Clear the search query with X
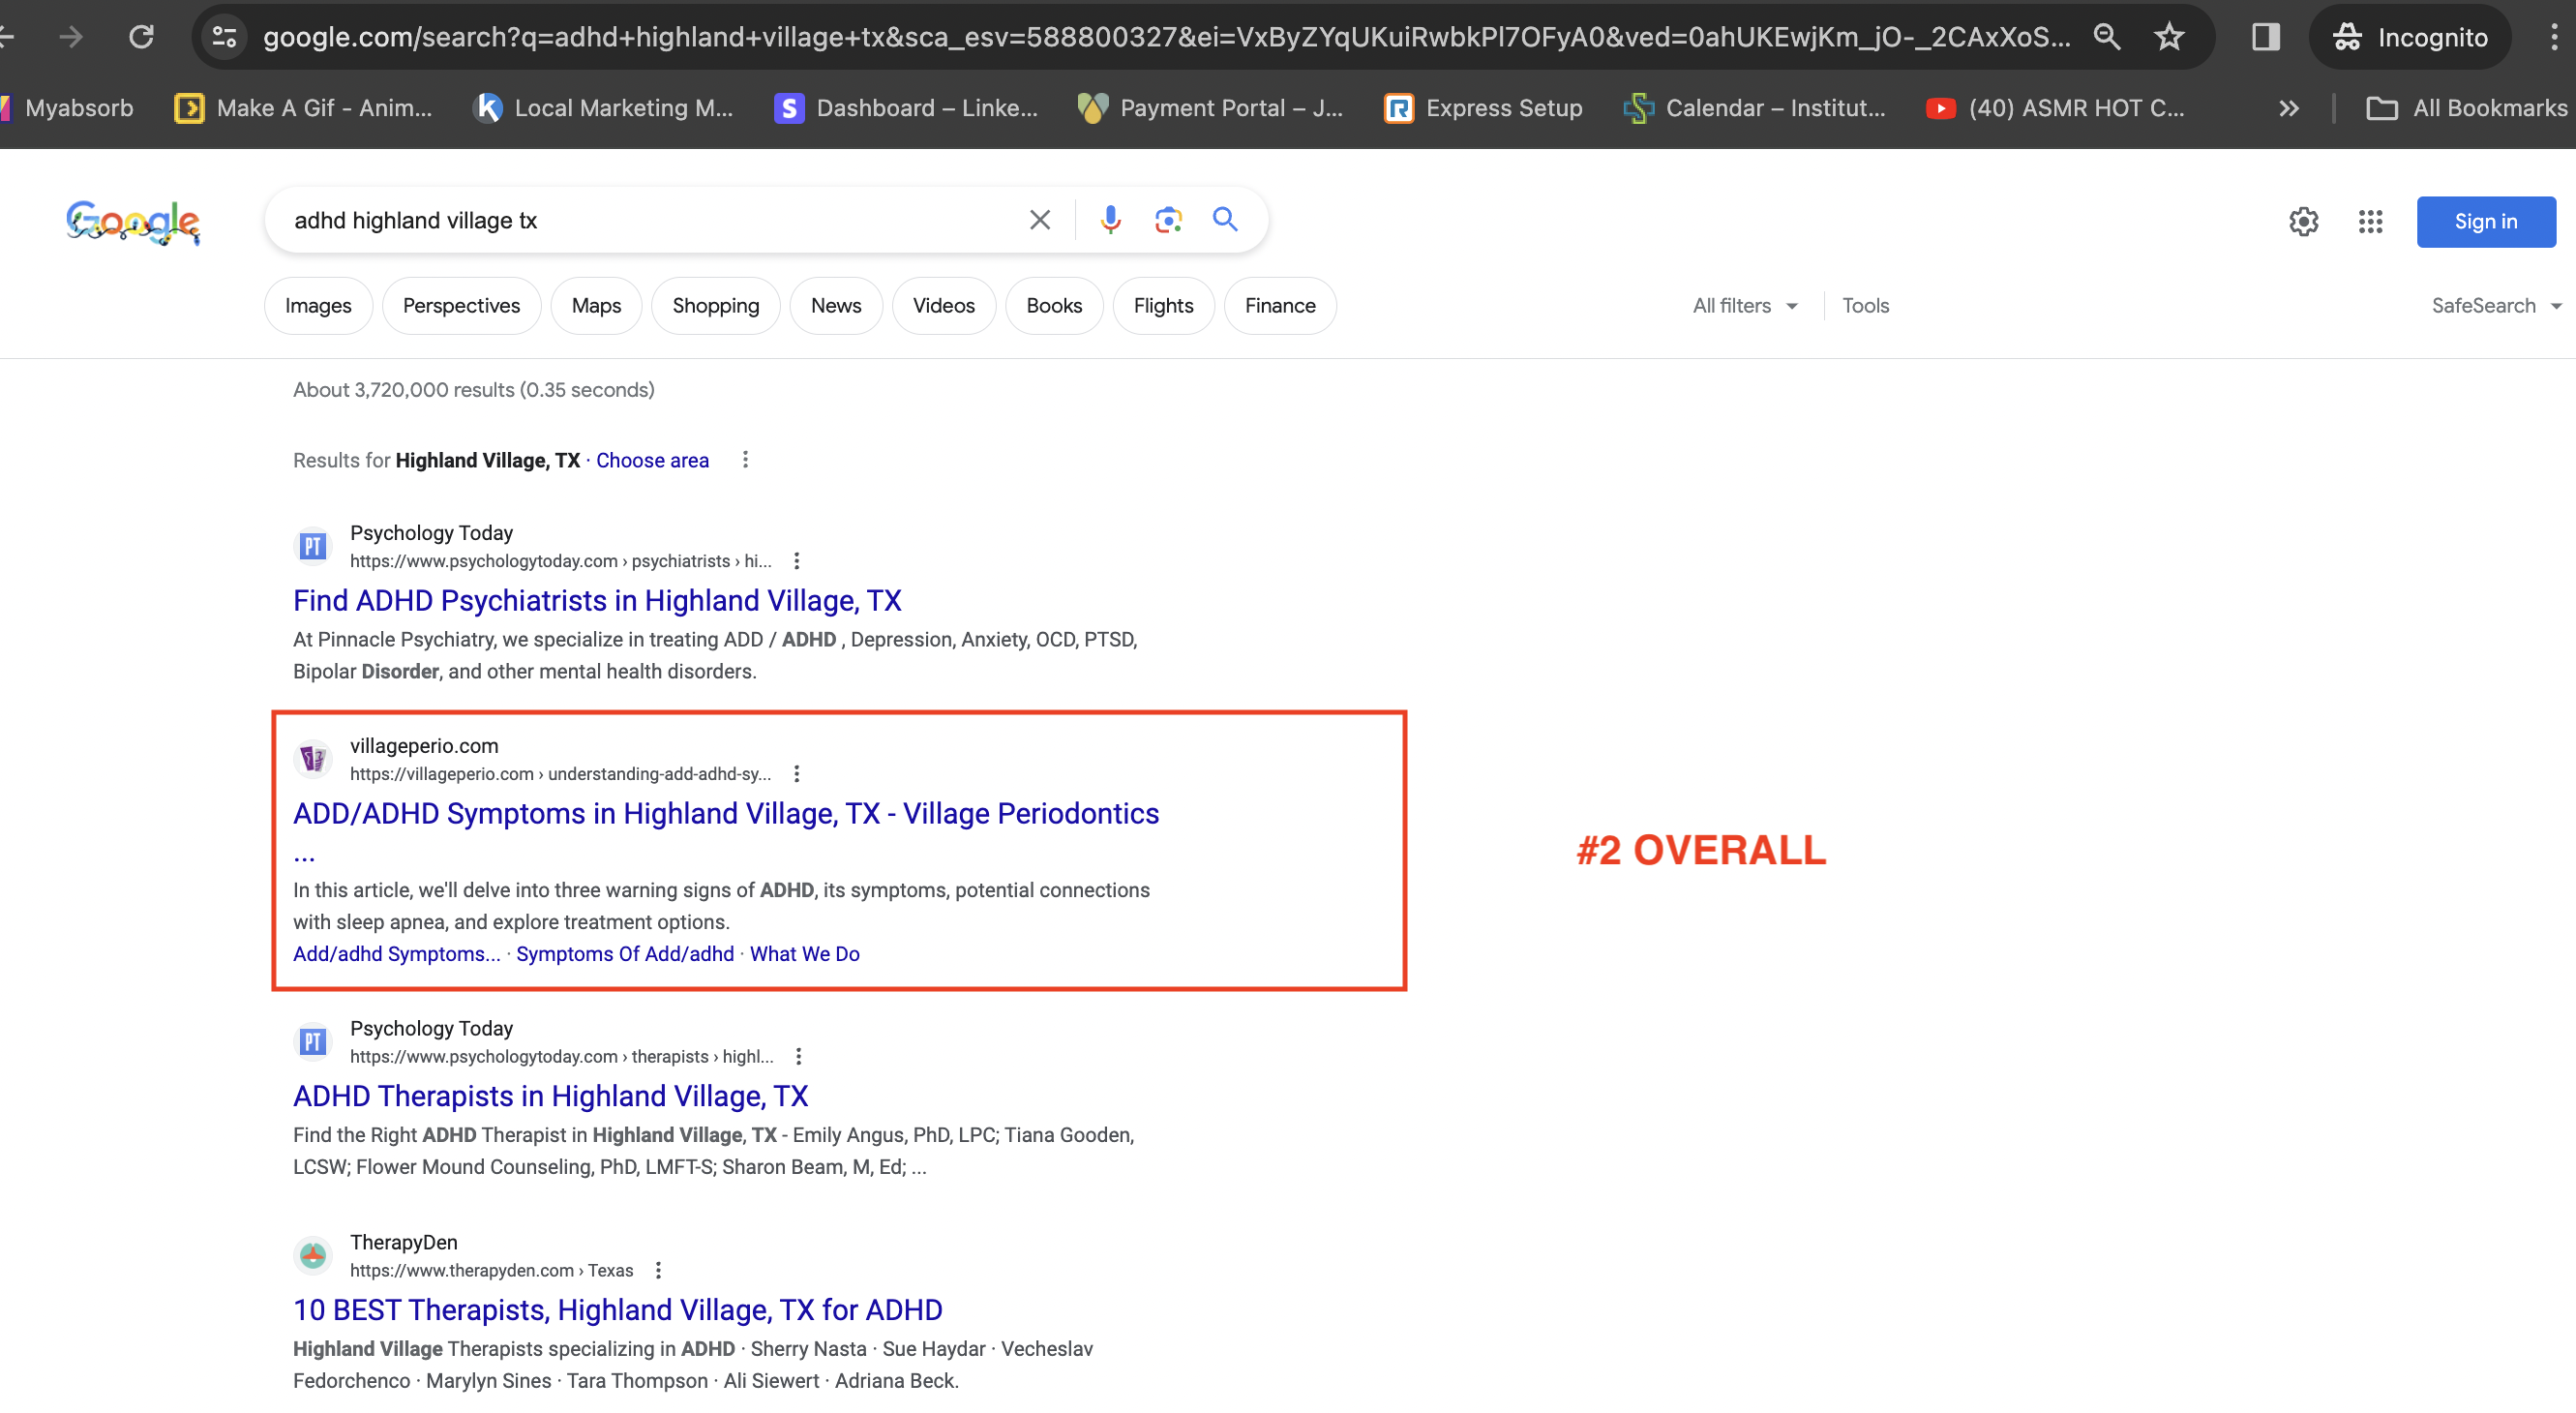This screenshot has width=2576, height=1413. pyautogui.click(x=1039, y=220)
